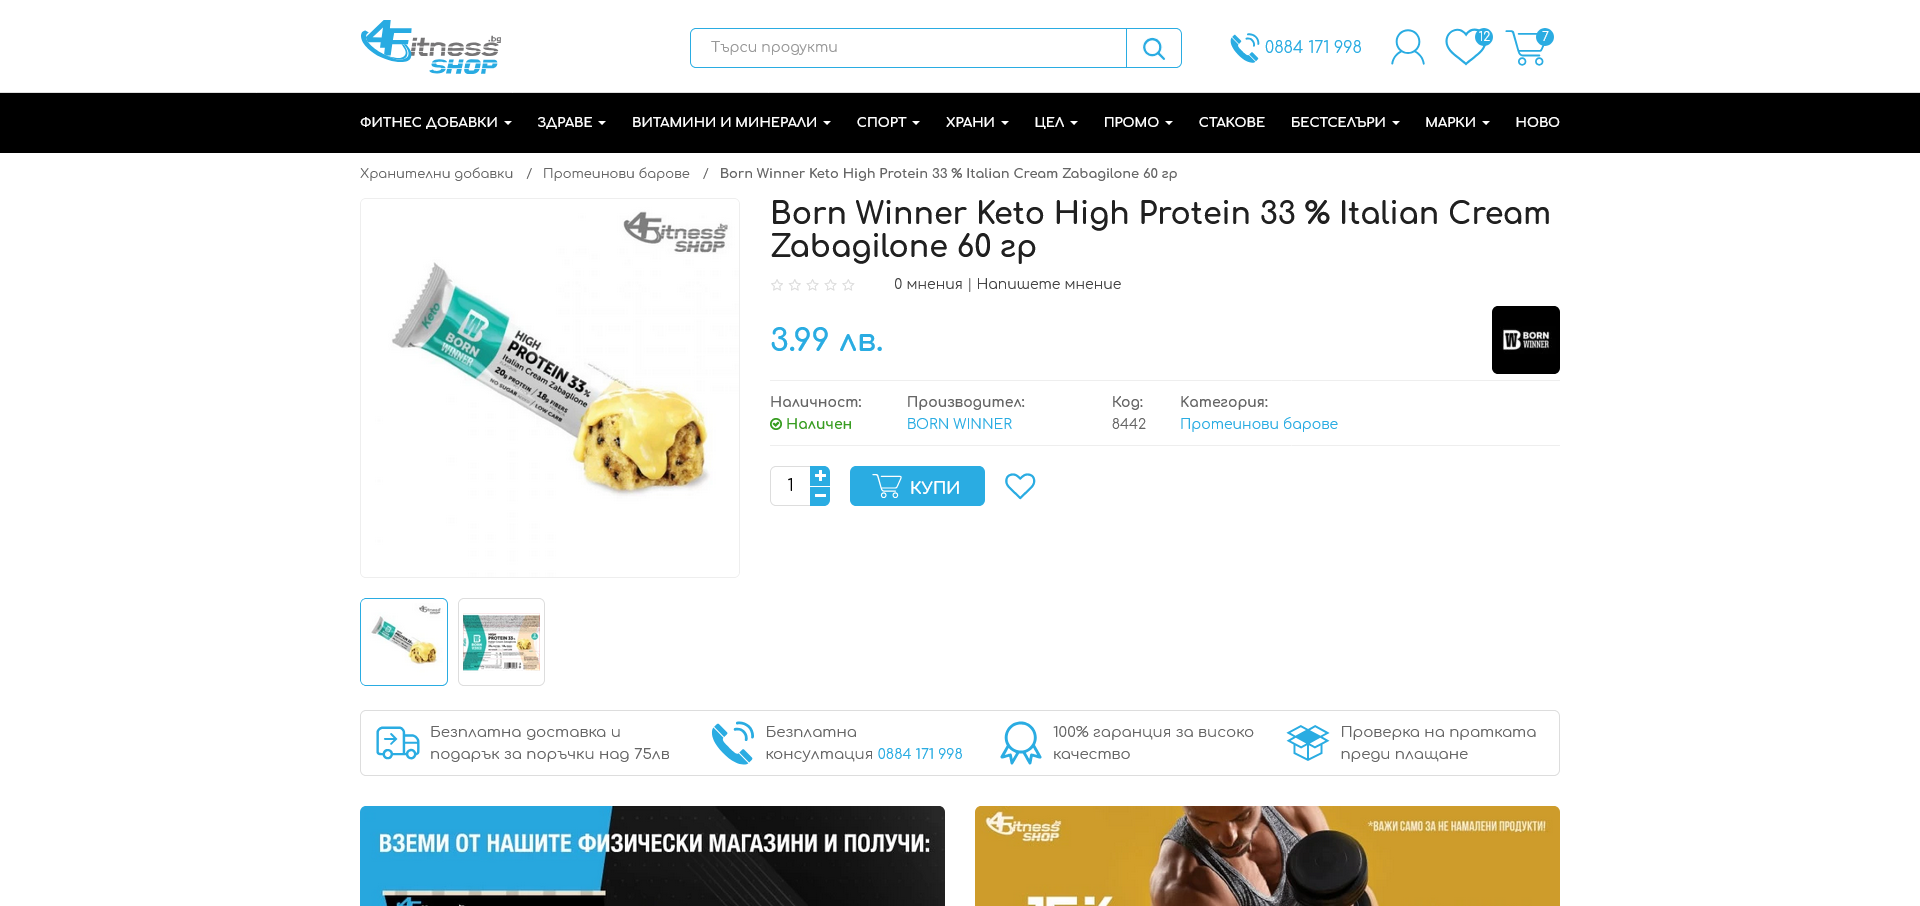This screenshot has width=1920, height=906.
Task: Expand ФИТНЕС ДОБАВКИ dropdown menu
Action: coord(436,122)
